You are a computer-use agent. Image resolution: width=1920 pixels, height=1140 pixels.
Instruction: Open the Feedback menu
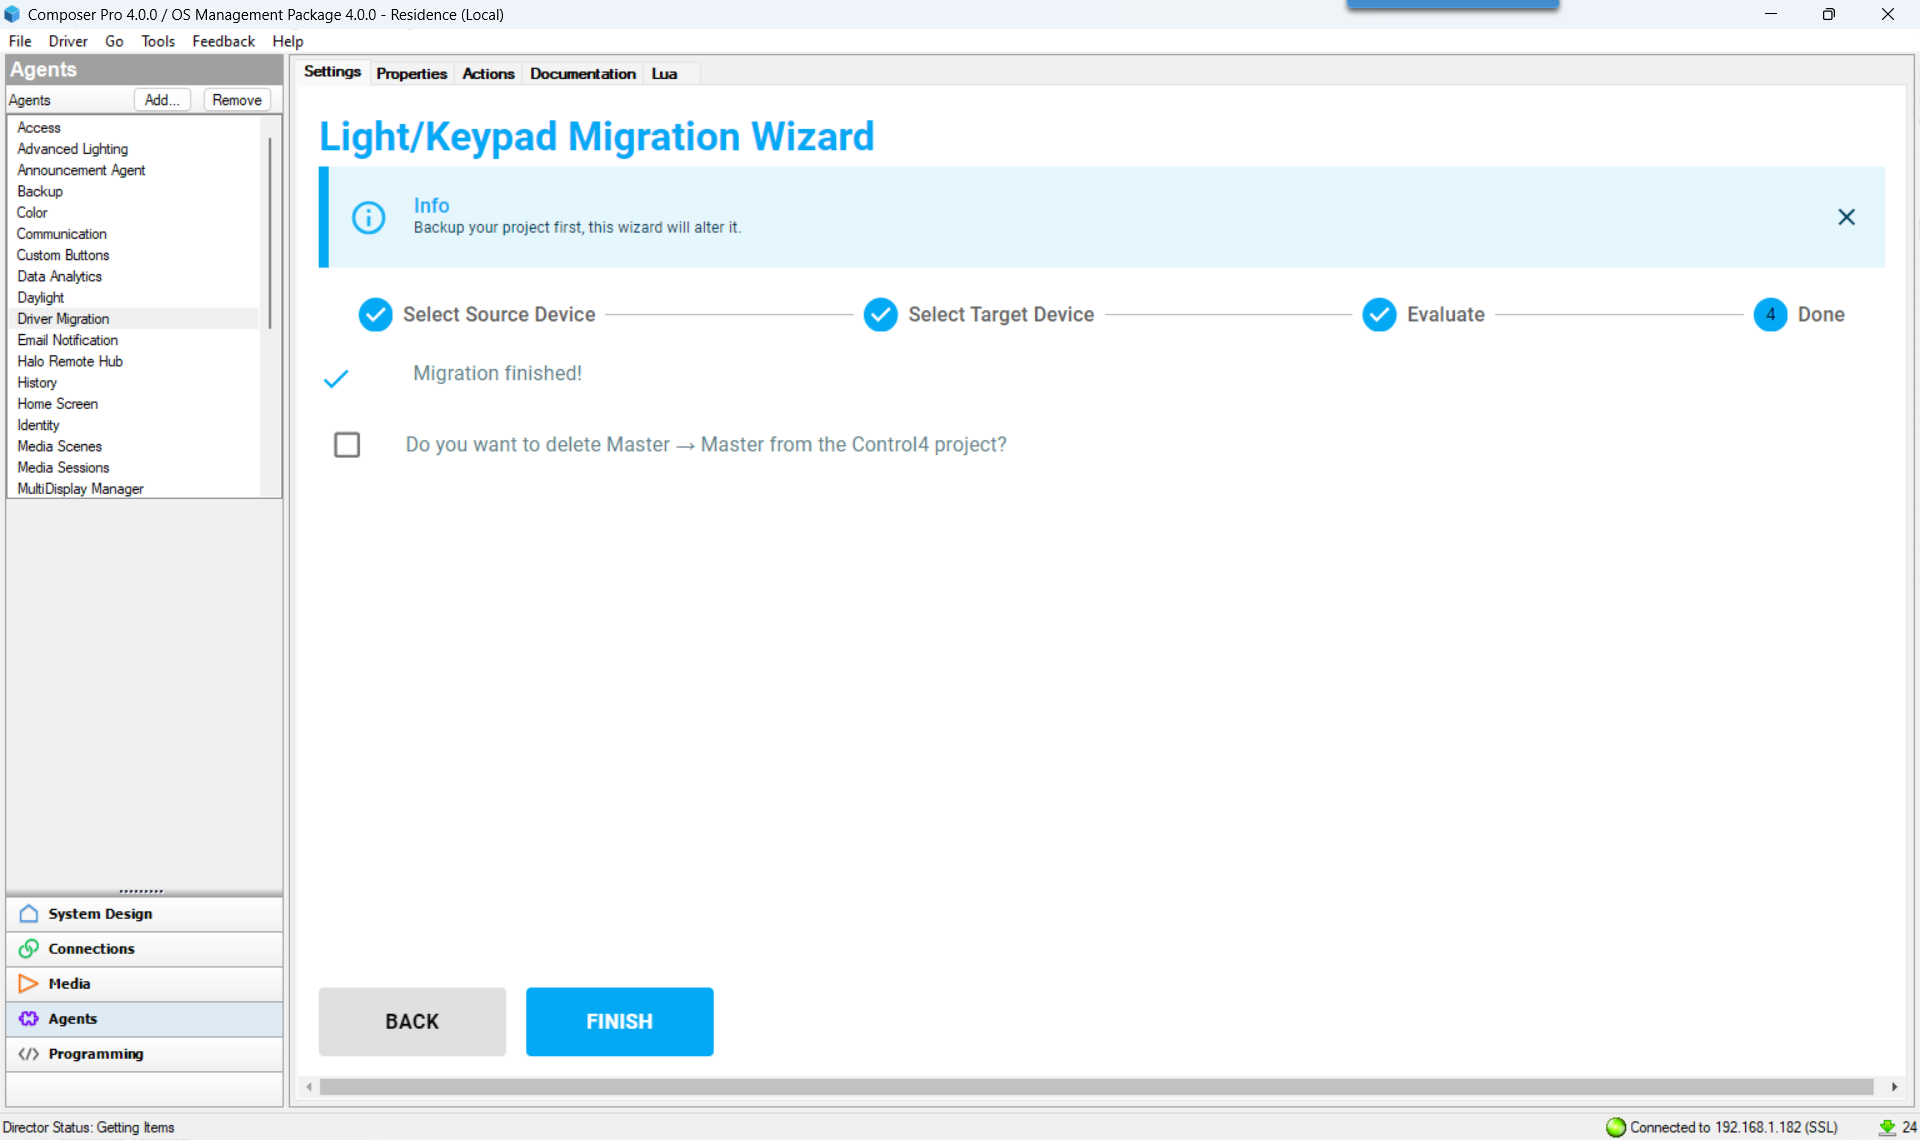(x=223, y=41)
